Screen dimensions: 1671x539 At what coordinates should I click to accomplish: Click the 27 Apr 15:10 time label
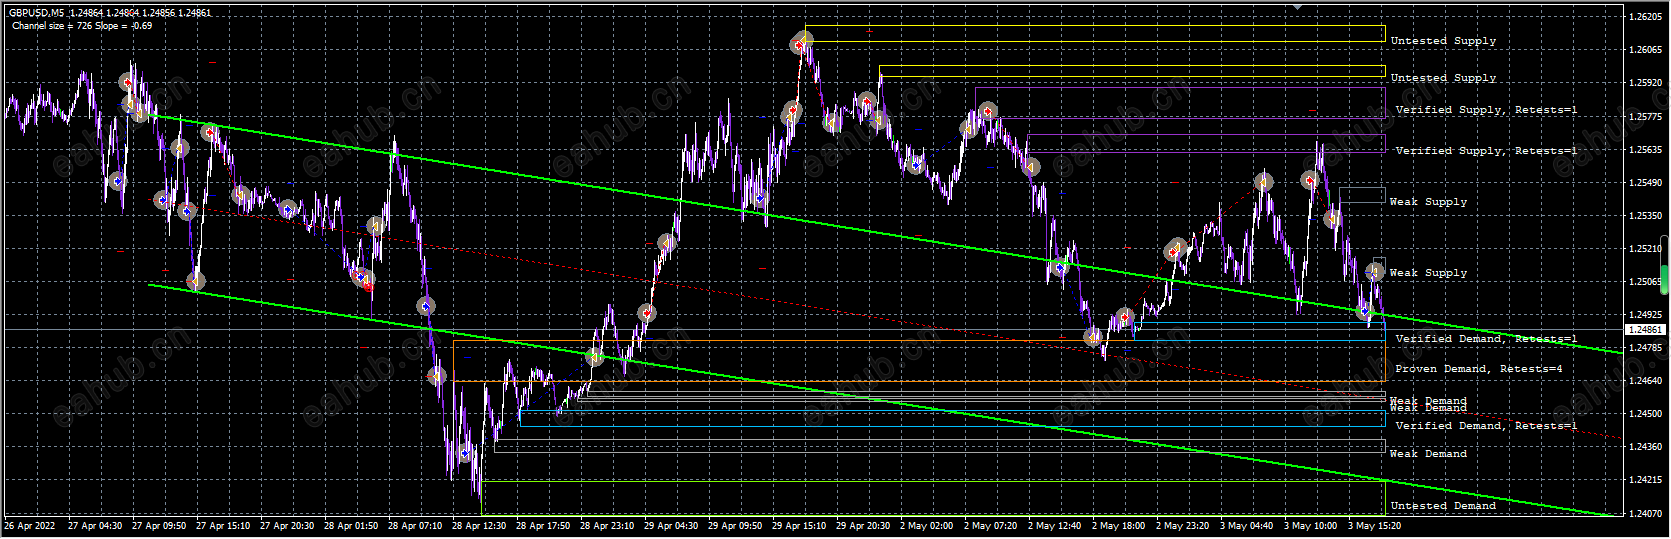[x=223, y=526]
